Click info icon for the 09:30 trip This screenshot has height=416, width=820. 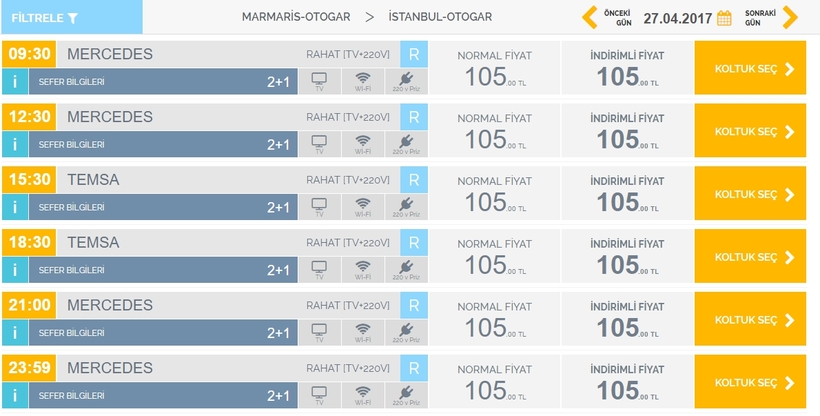coord(15,82)
